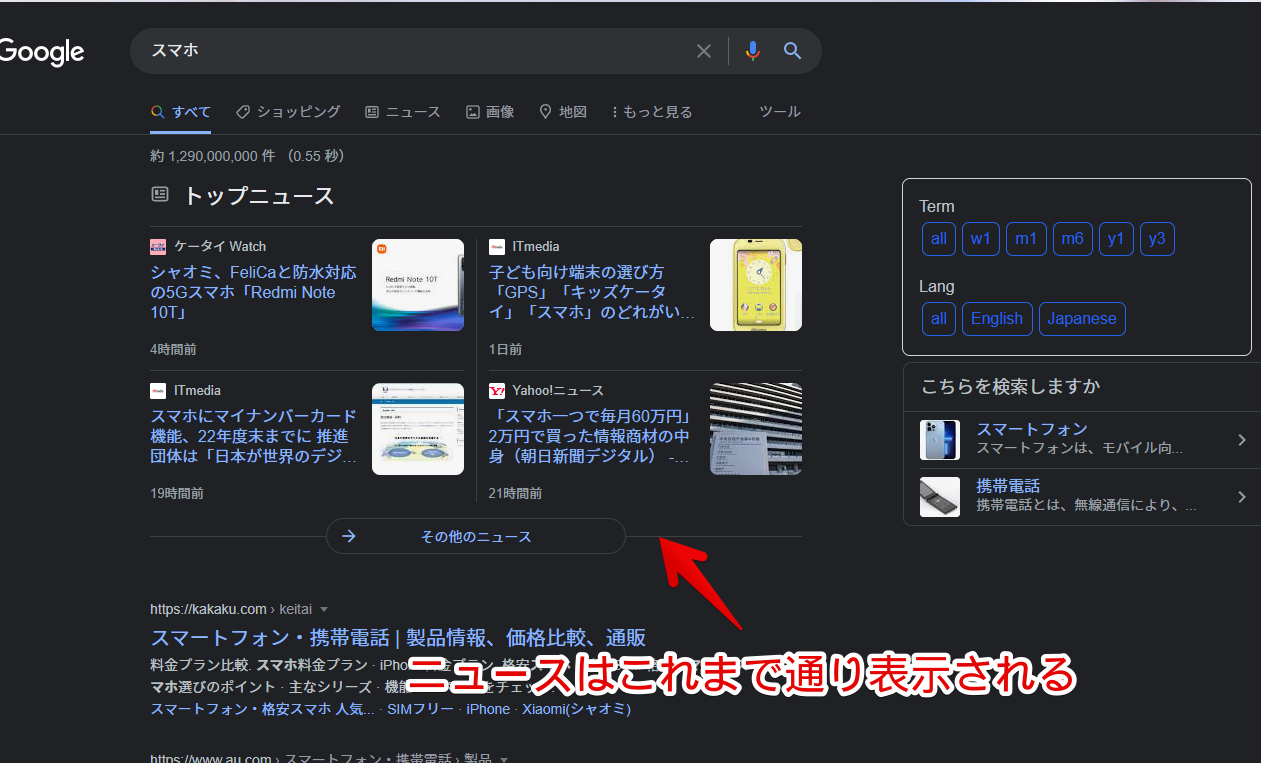Click the Yahoo!ニュース source name
Image resolution: width=1261 pixels, height=763 pixels.
click(558, 390)
